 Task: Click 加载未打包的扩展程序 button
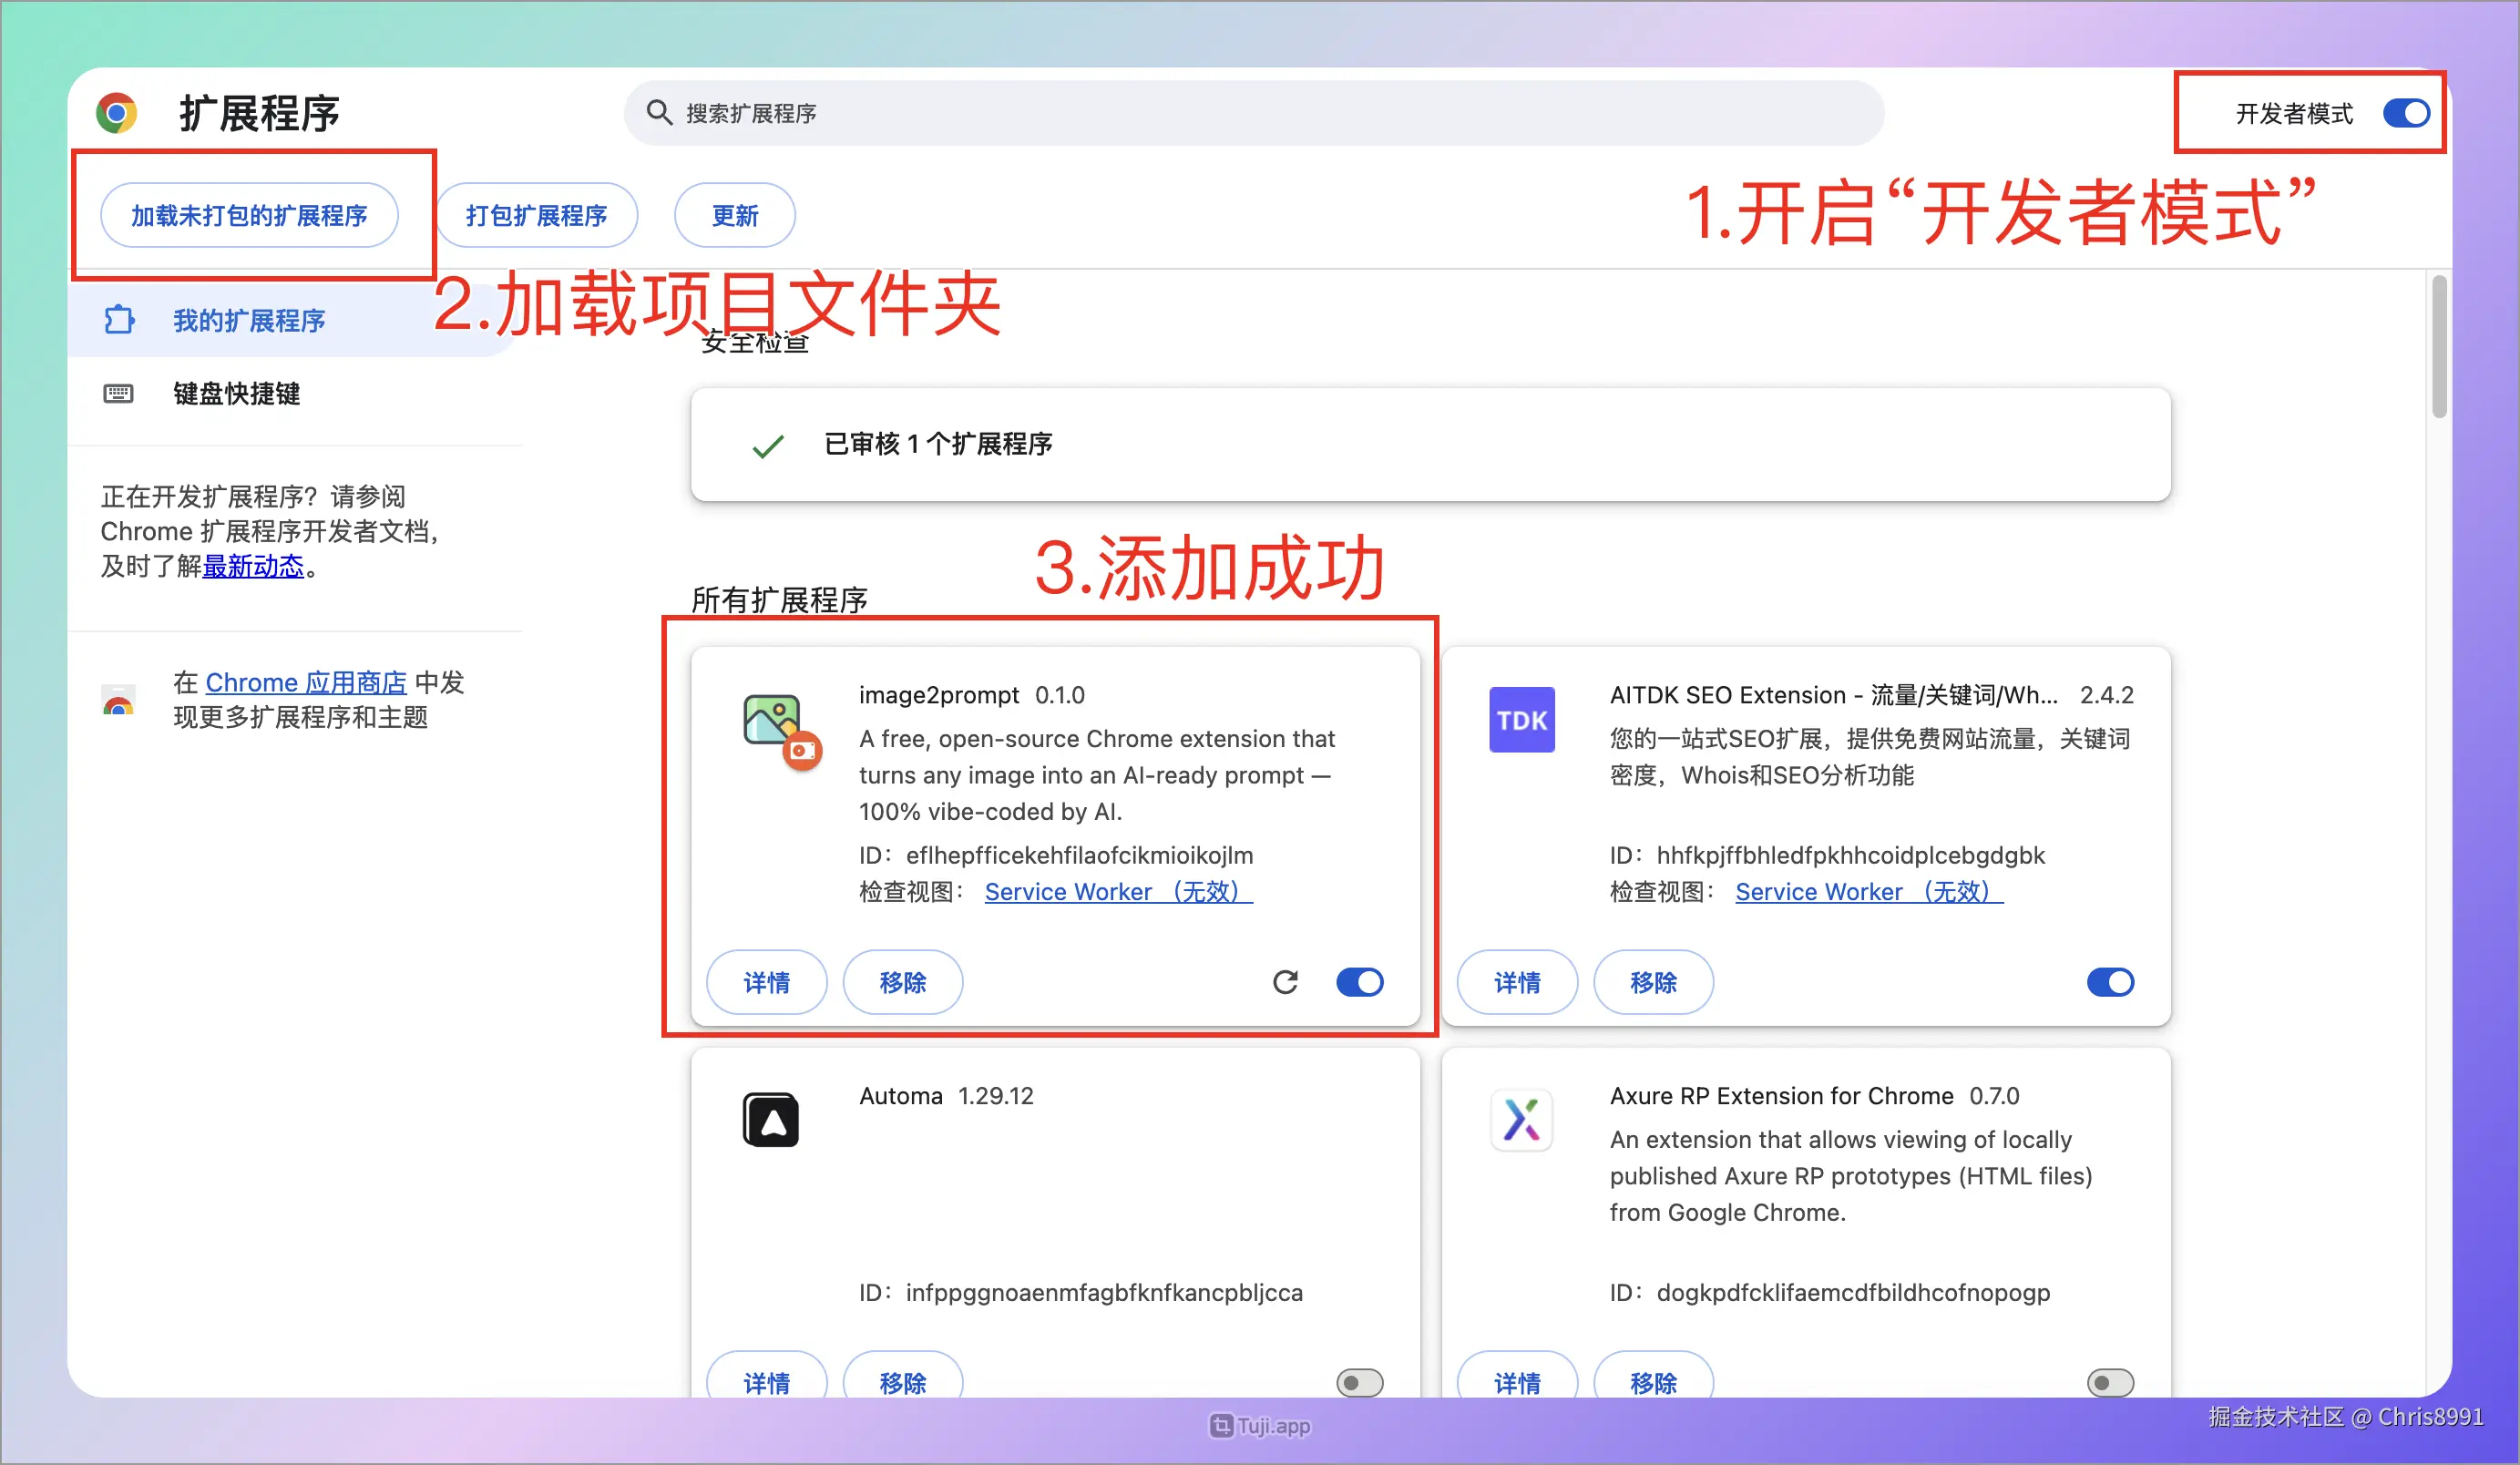(249, 215)
